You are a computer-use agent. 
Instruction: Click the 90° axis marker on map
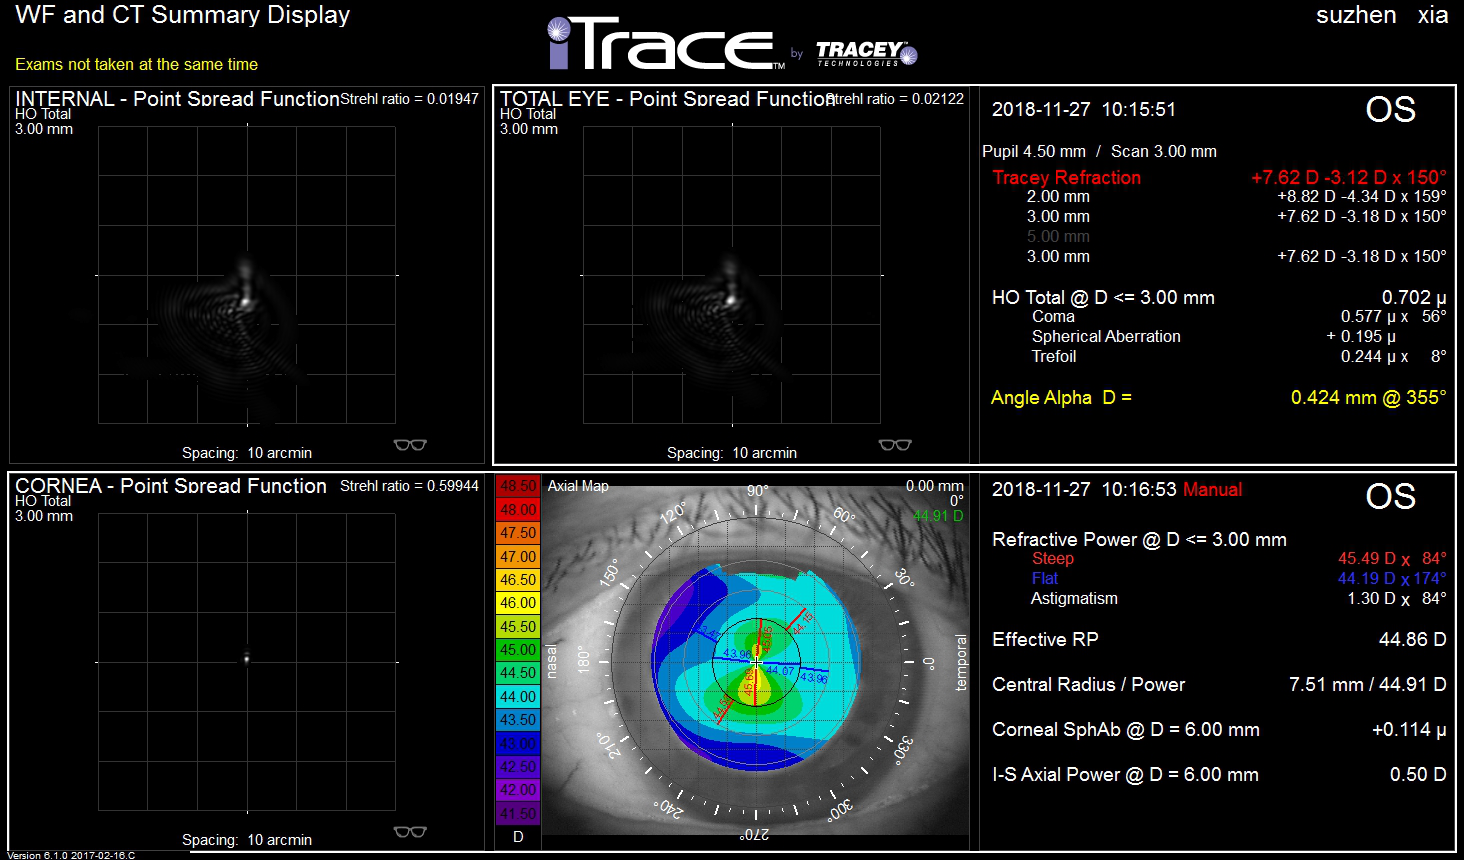pos(758,491)
